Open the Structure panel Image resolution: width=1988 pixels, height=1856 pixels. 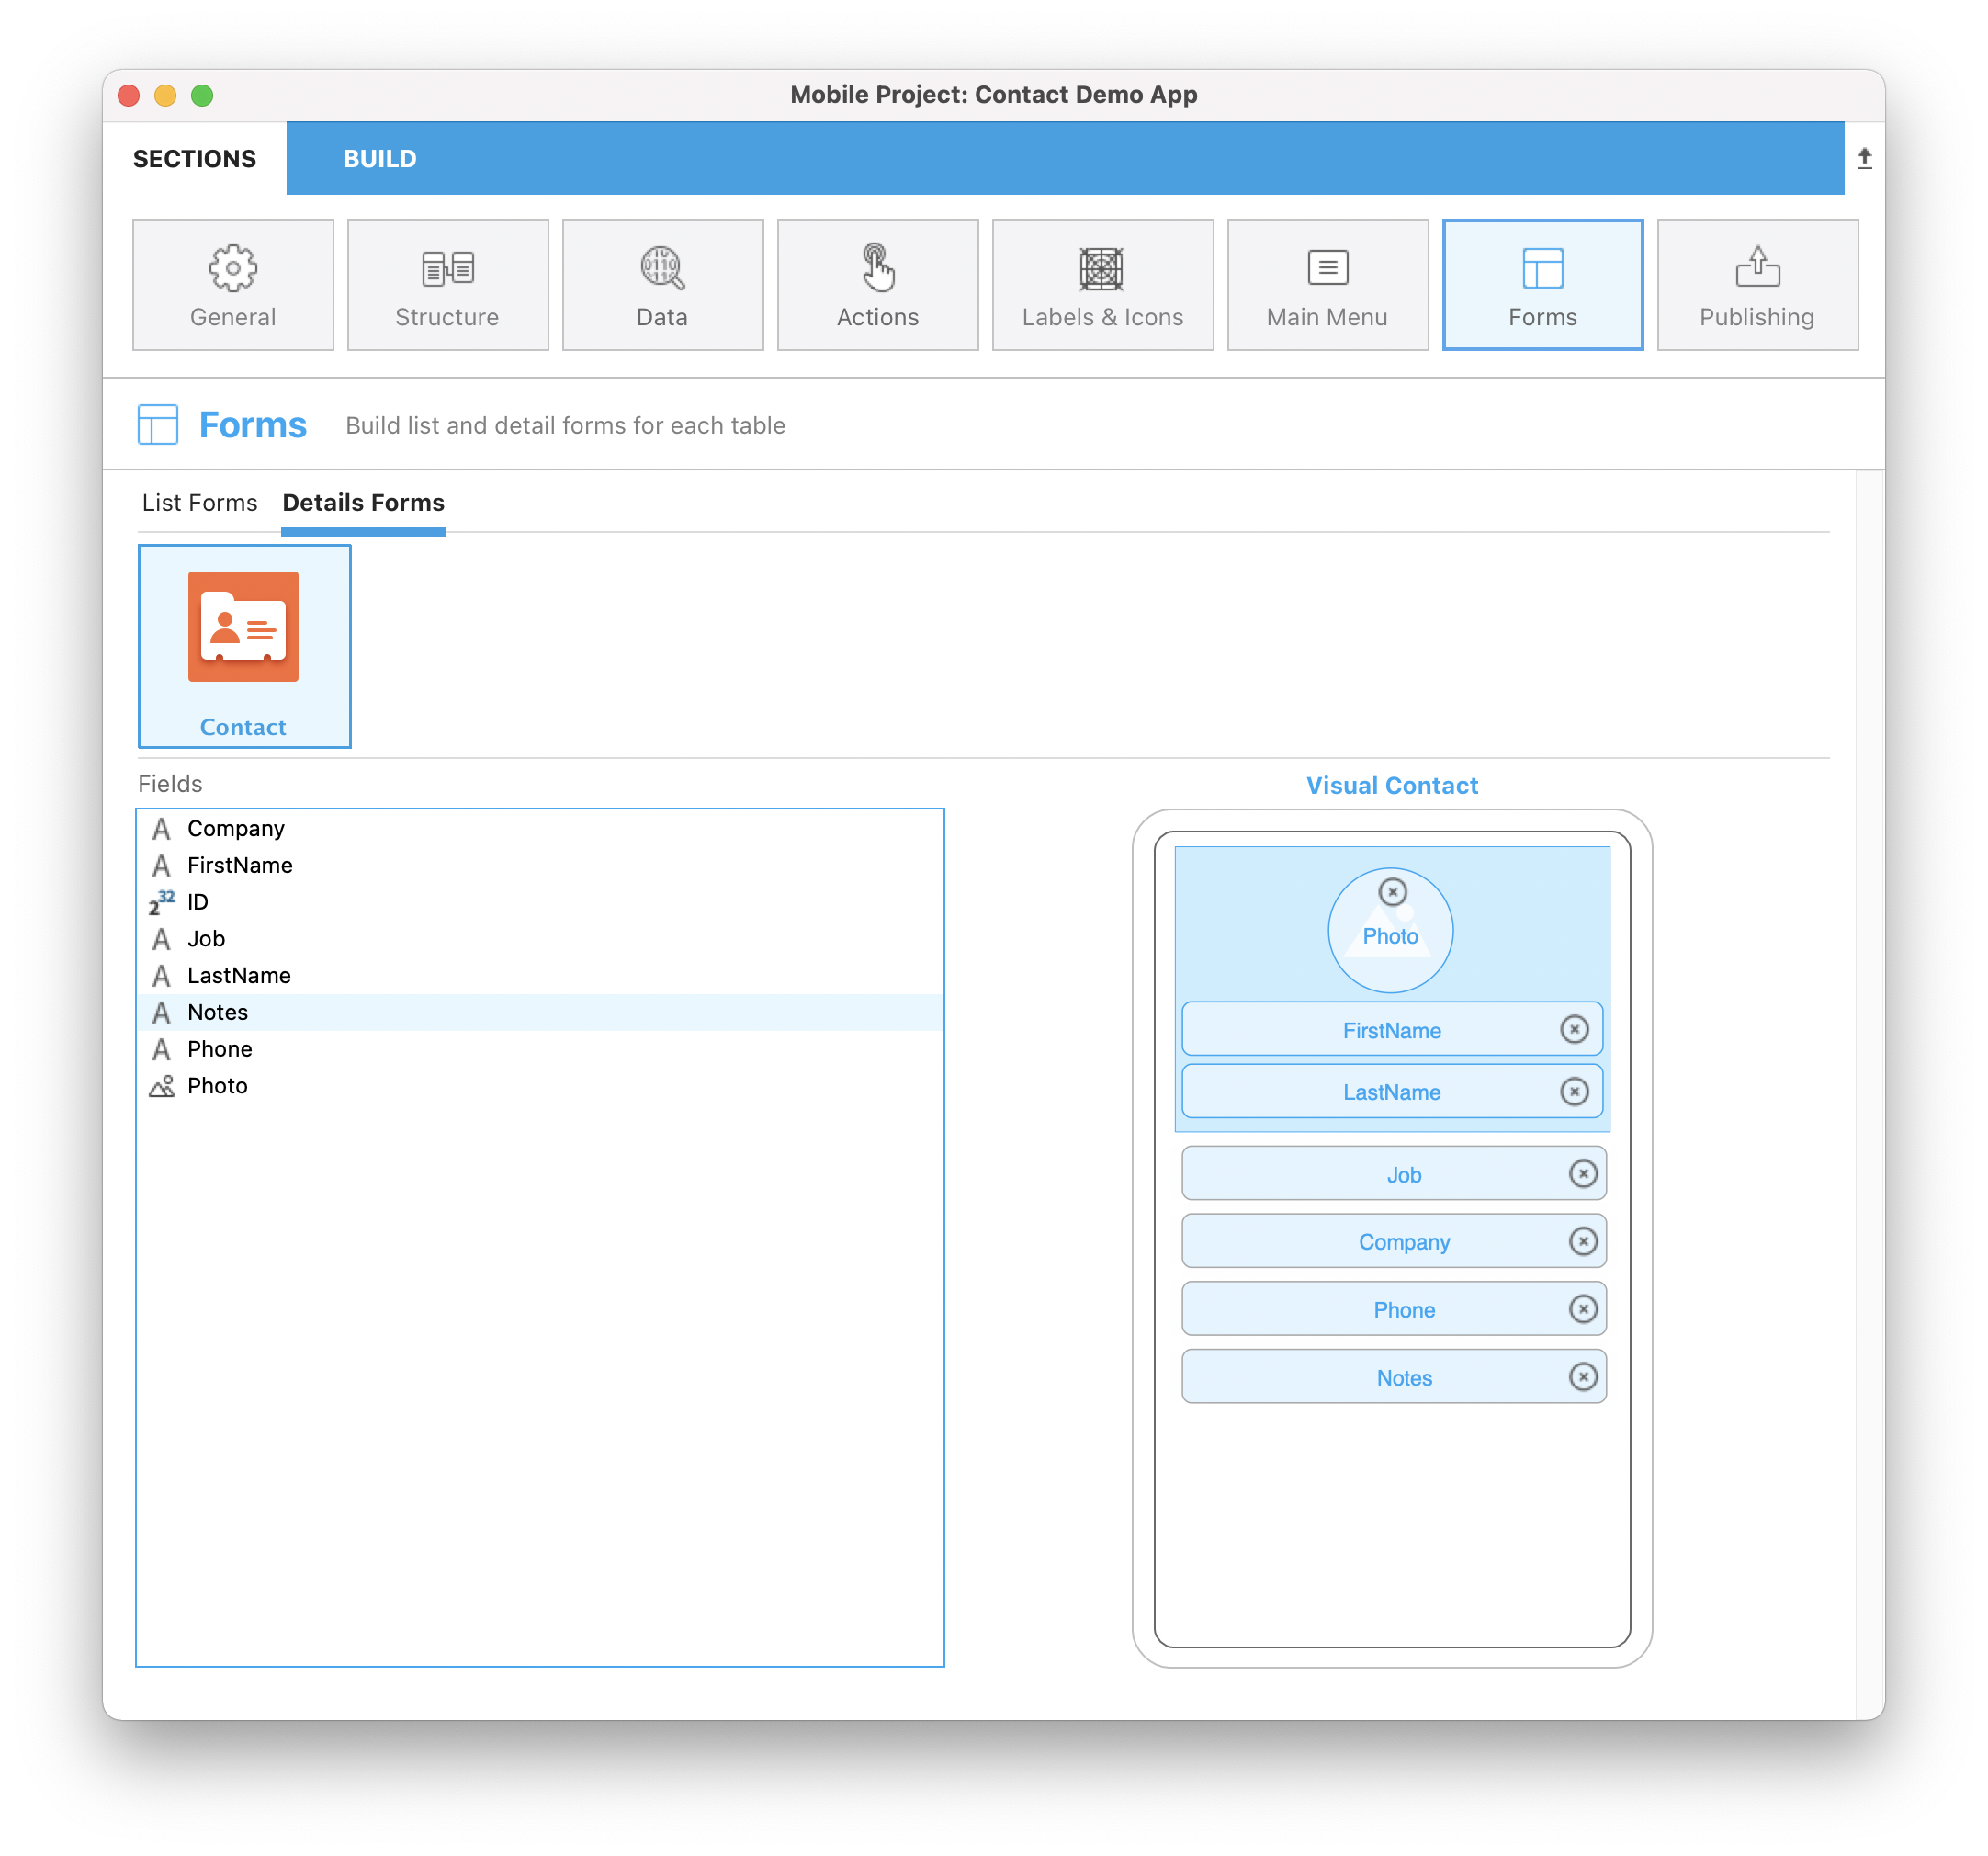(x=448, y=284)
